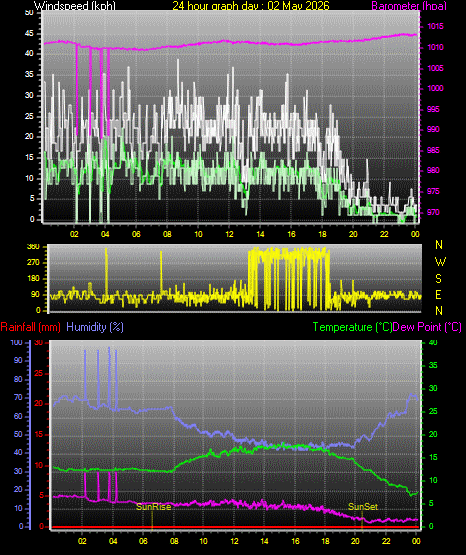Image resolution: width=466 pixels, height=555 pixels.
Task: Click the 180 wind direction axis value
Action: (x=33, y=279)
